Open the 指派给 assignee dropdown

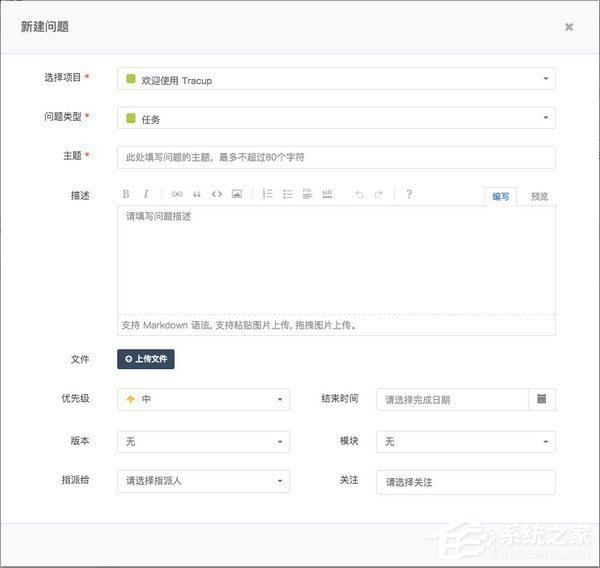203,481
